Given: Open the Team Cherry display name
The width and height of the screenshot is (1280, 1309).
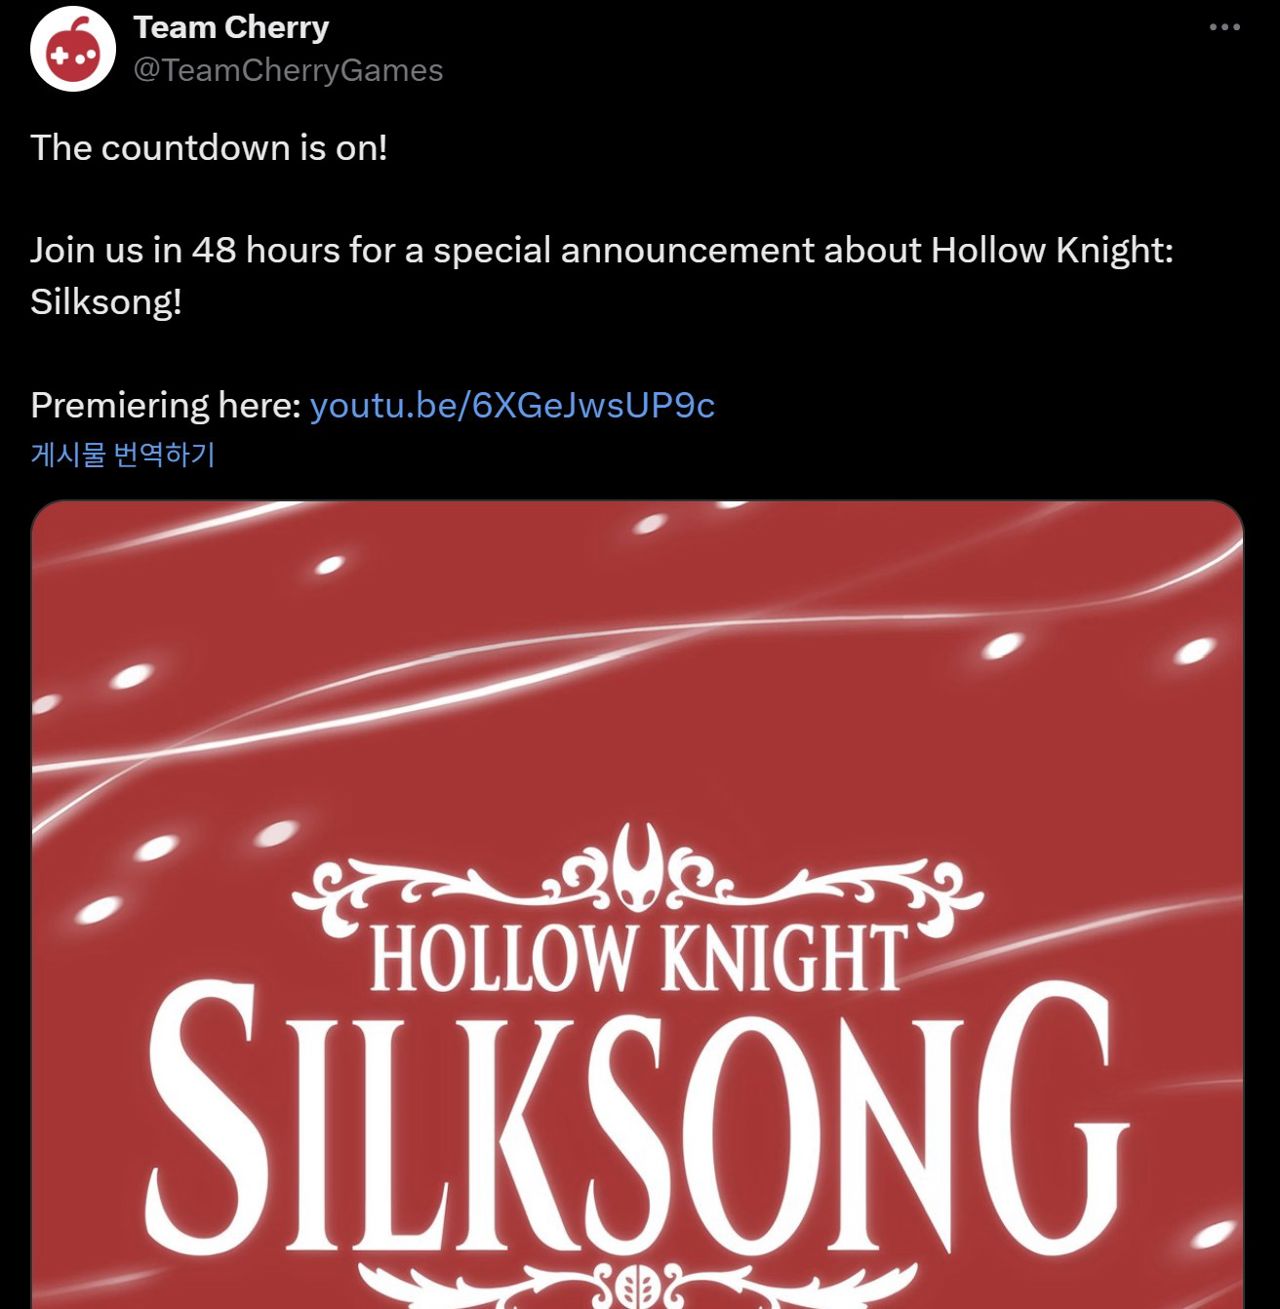Looking at the screenshot, I should tap(231, 27).
